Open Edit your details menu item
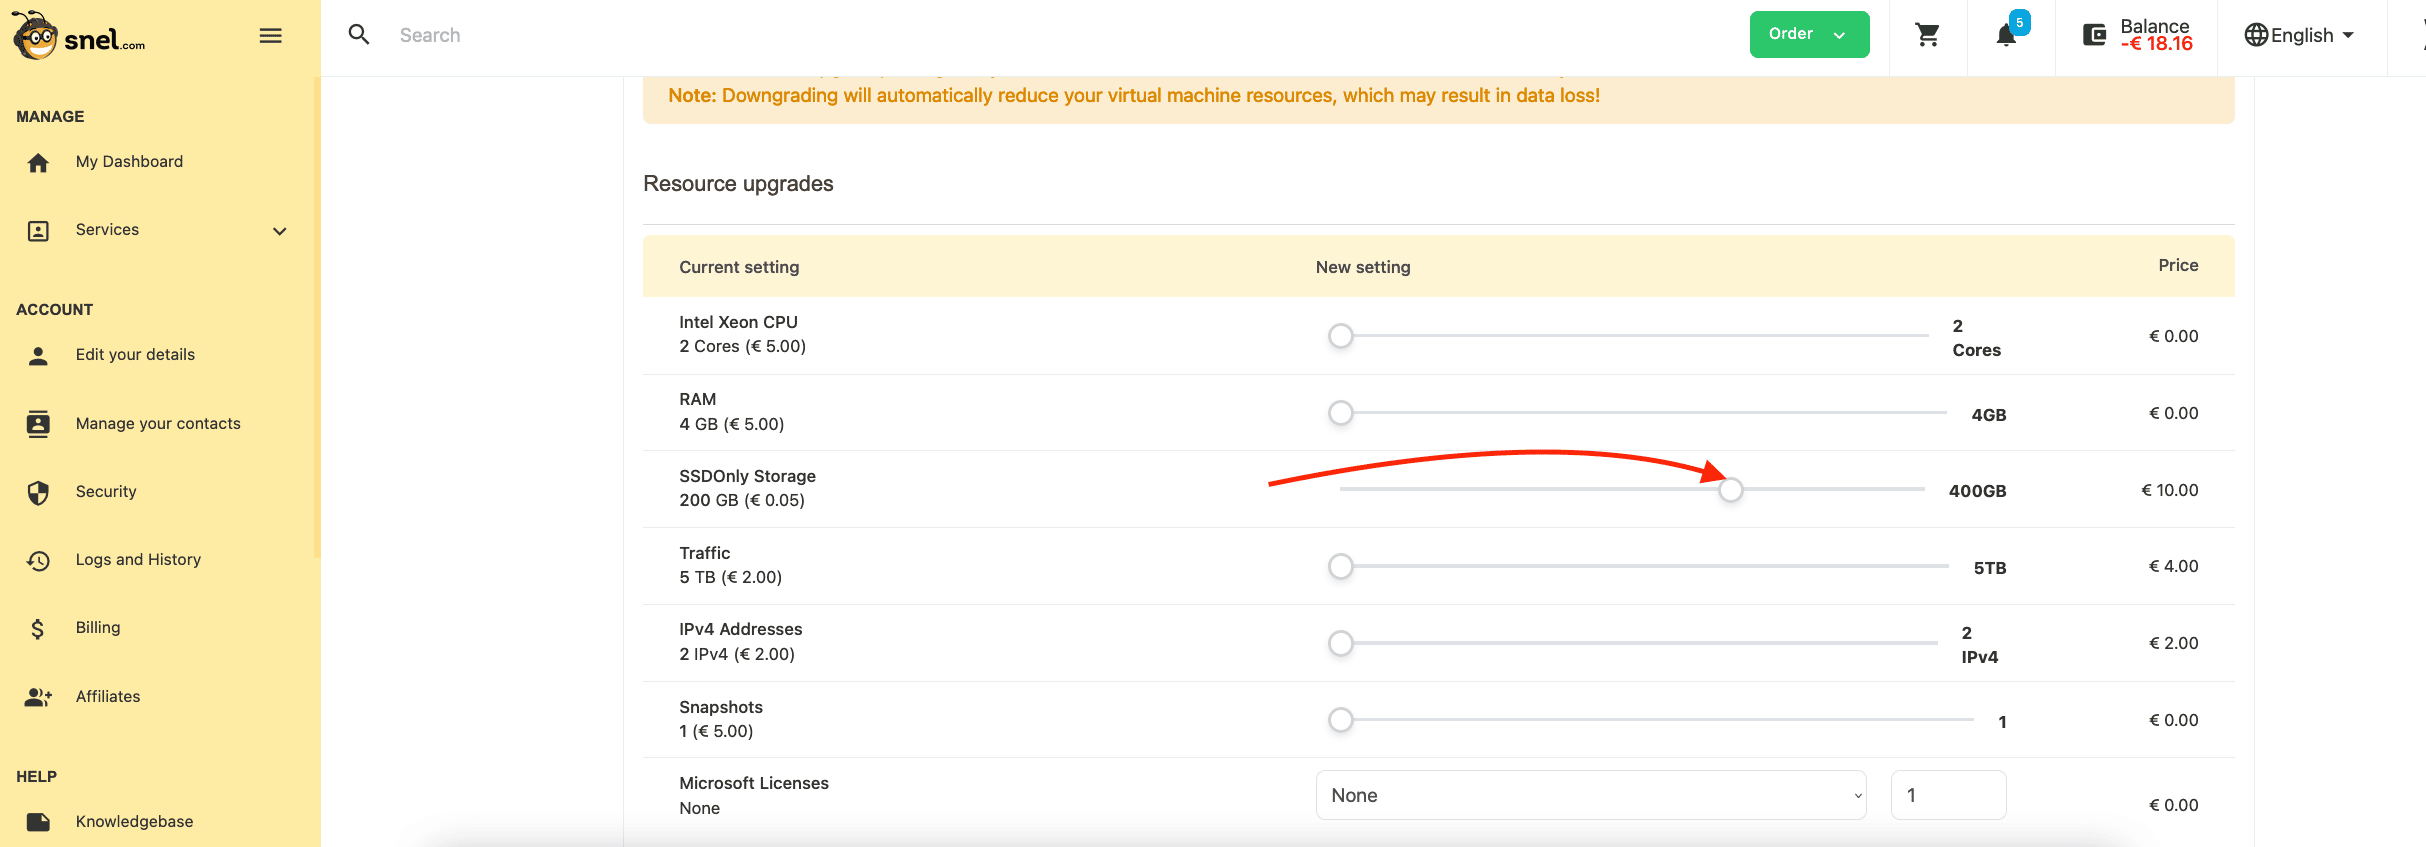Screen dimensions: 2426x847 point(135,355)
